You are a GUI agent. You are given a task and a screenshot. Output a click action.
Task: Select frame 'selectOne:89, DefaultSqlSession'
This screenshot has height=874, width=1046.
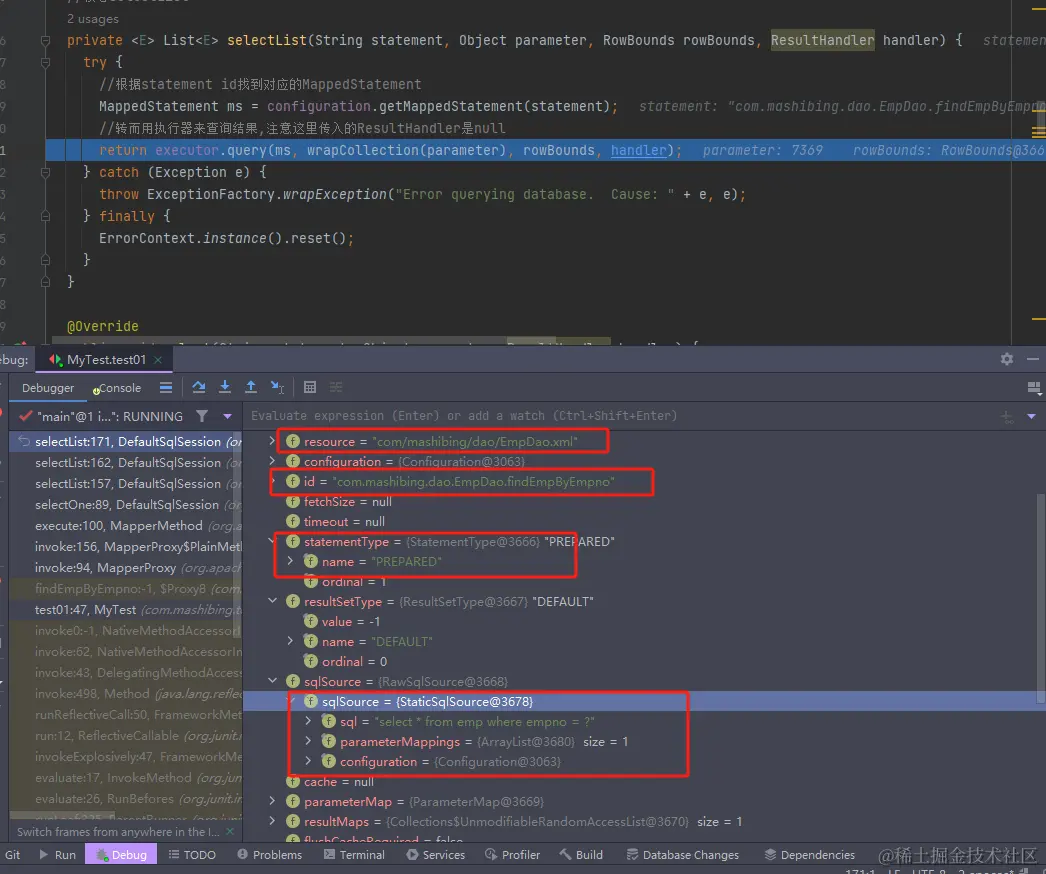pos(127,504)
